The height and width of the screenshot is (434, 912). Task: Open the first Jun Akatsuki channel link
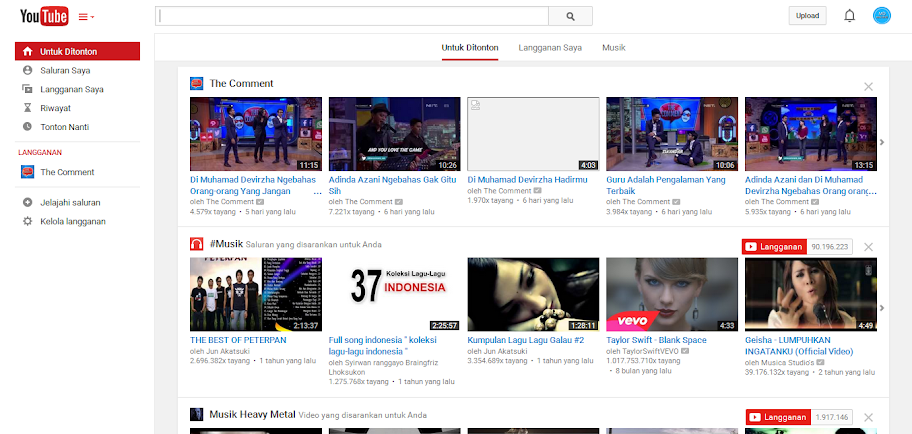coord(226,351)
